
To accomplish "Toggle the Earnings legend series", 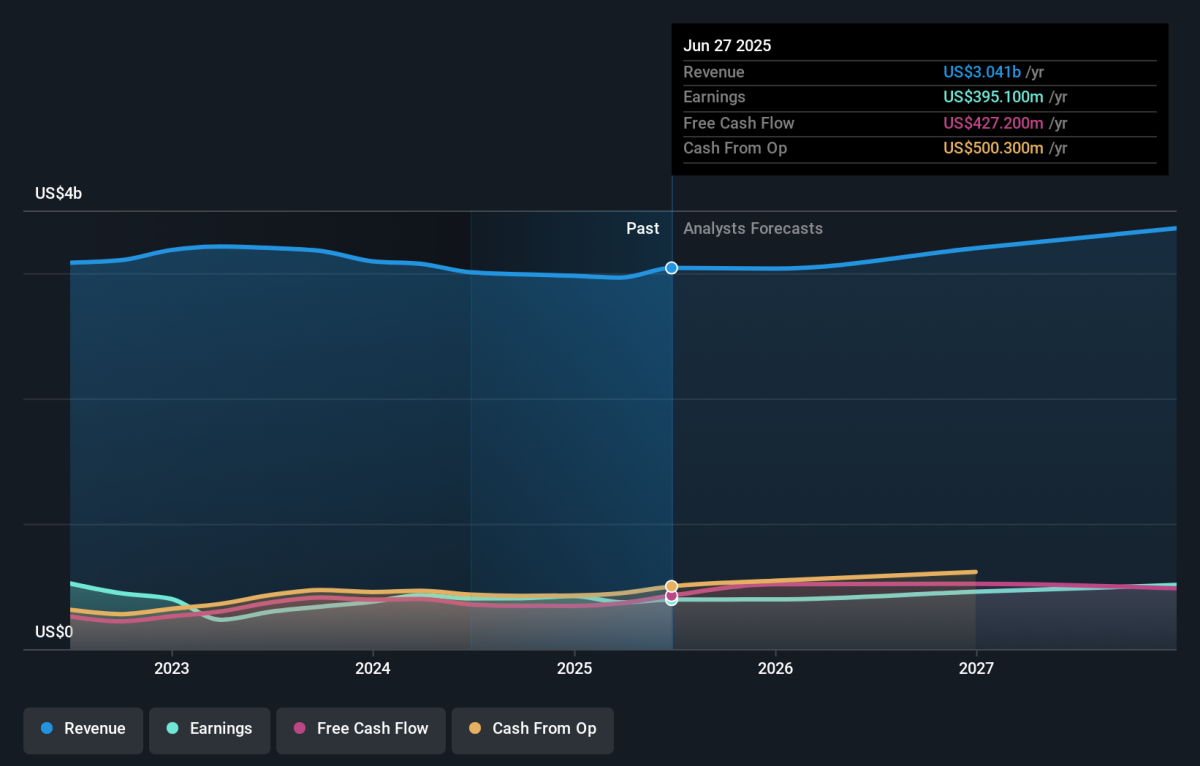I will (209, 729).
